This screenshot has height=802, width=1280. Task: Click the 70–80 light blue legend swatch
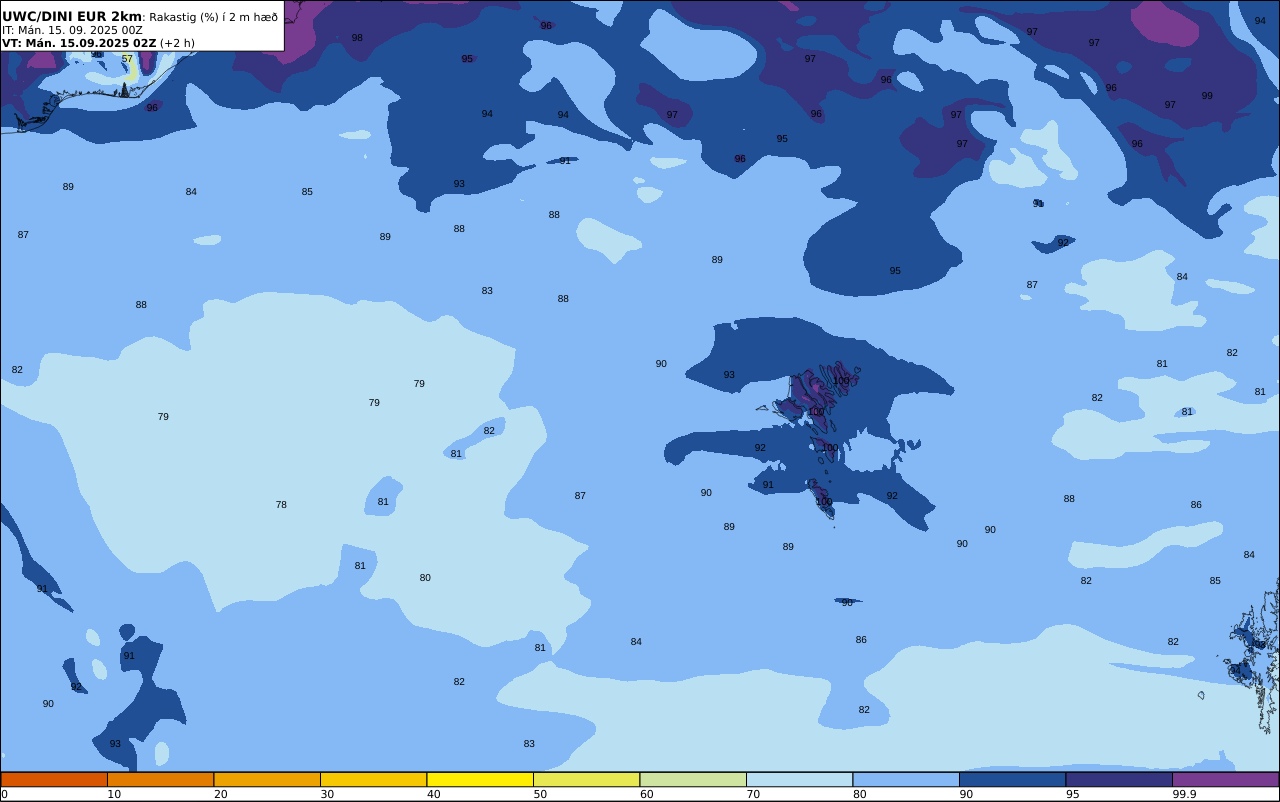(x=799, y=779)
